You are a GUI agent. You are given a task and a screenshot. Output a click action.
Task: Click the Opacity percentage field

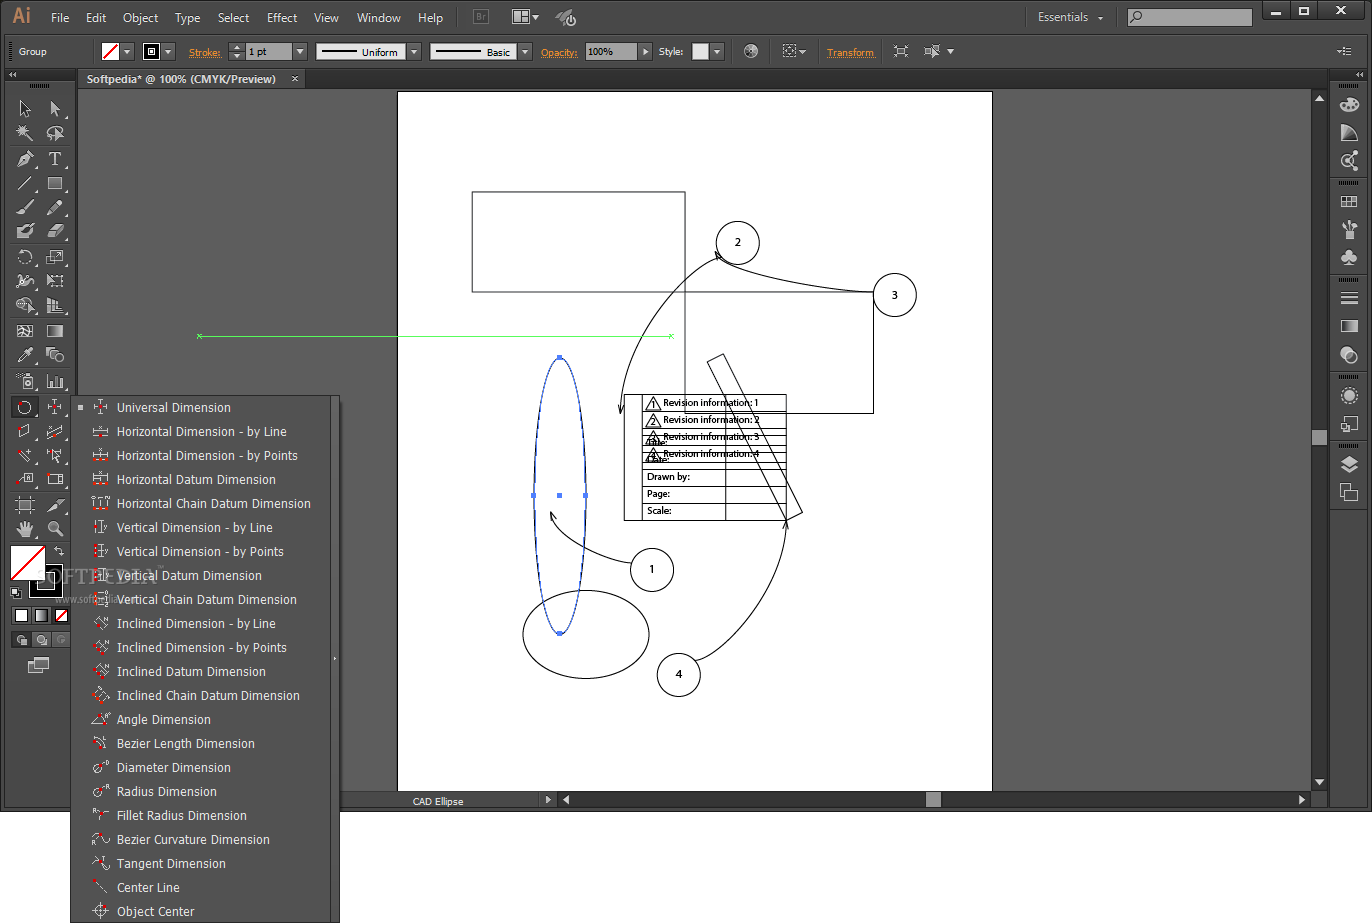(x=610, y=52)
